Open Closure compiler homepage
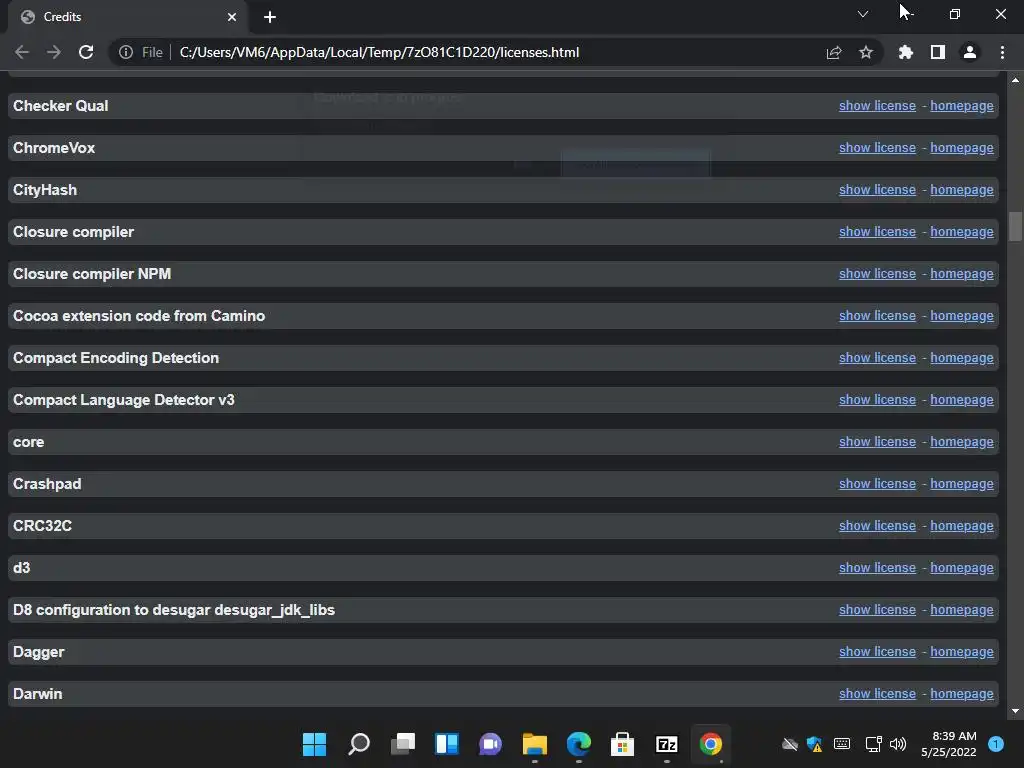The width and height of the screenshot is (1024, 768). tap(962, 232)
